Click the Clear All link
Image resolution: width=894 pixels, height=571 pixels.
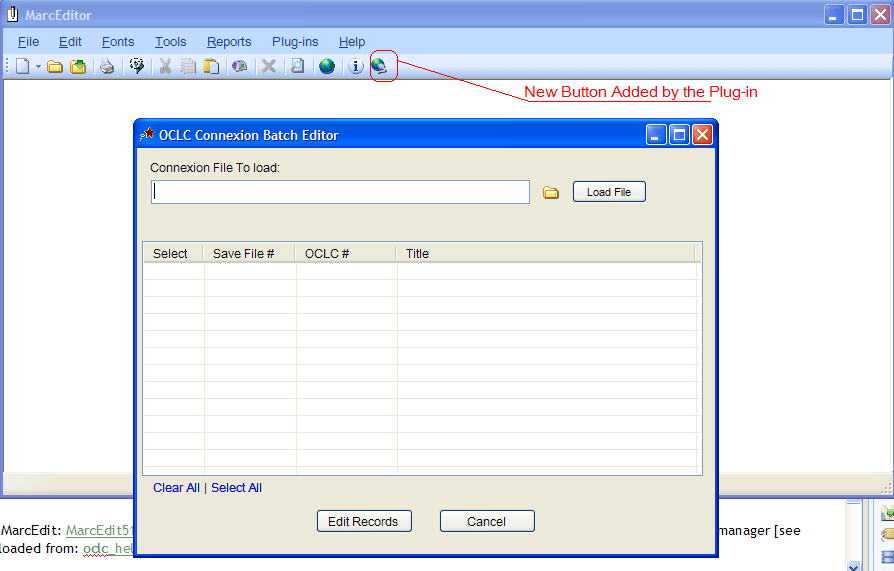point(176,488)
